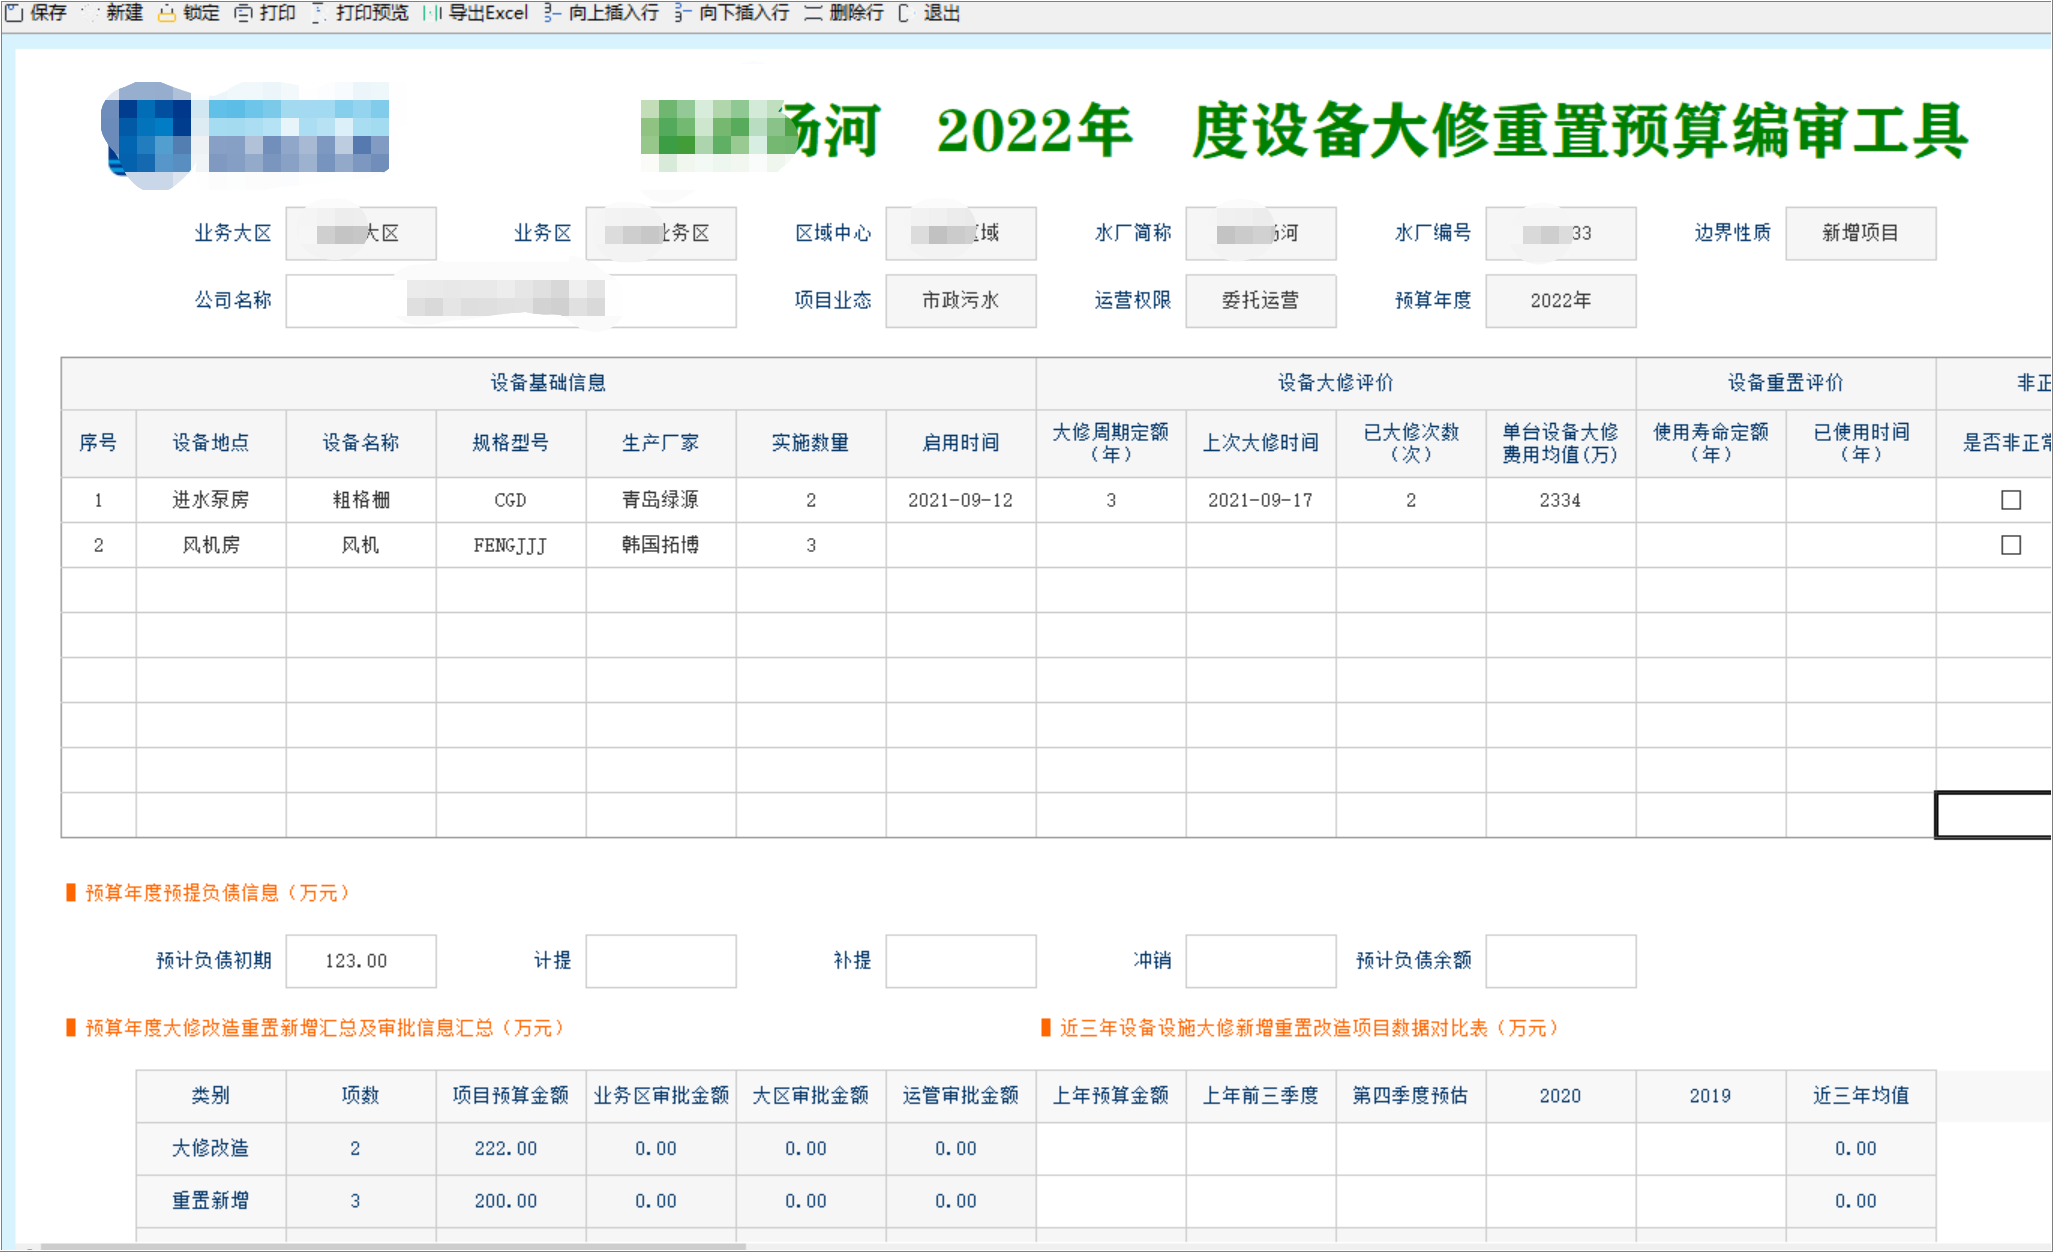
Task: Click the 222.00 项目预算金额 cell
Action: [x=511, y=1149]
